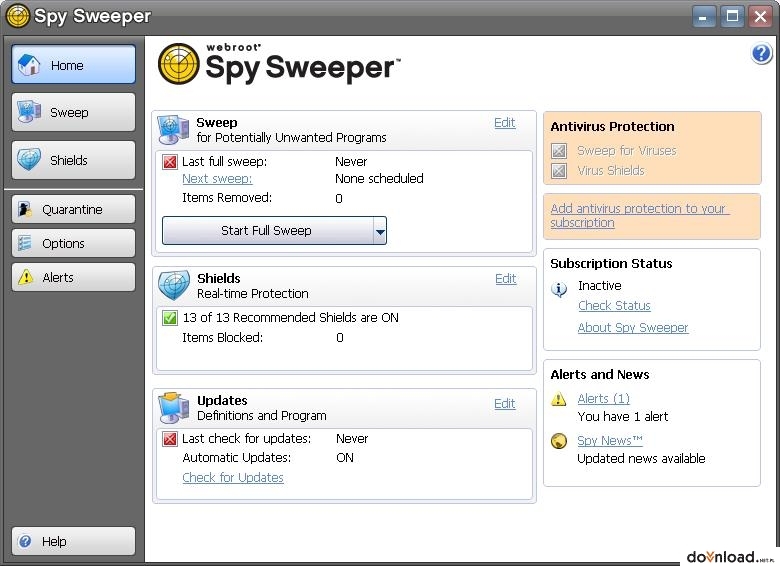780x566 pixels.
Task: Edit the Updates settings
Action: point(504,404)
